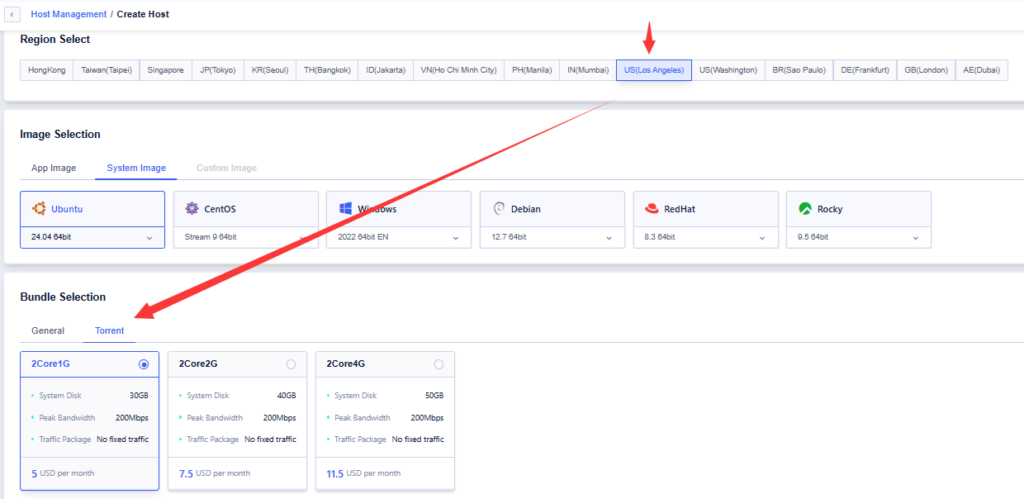This screenshot has width=1024, height=499.
Task: Click the Ubuntu logo icon
Action: [39, 209]
